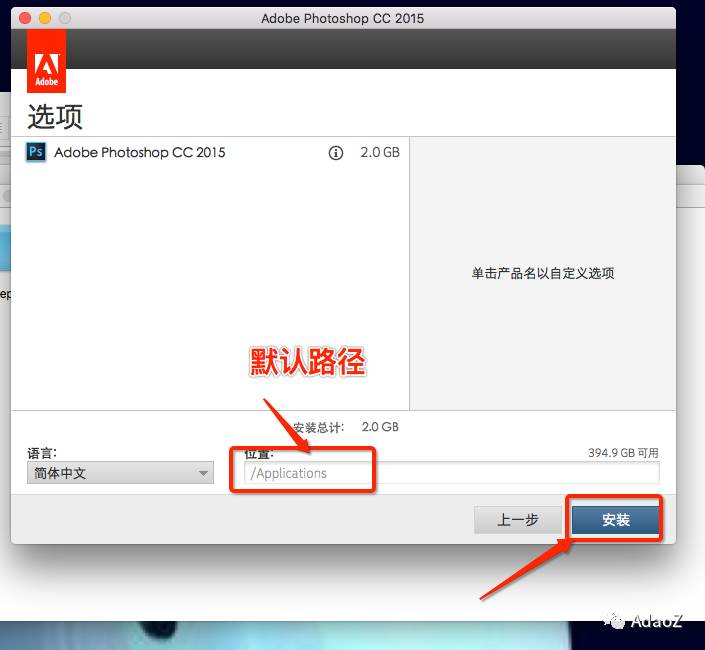
Task: Click the 安装总计 total size label
Action: point(320,427)
